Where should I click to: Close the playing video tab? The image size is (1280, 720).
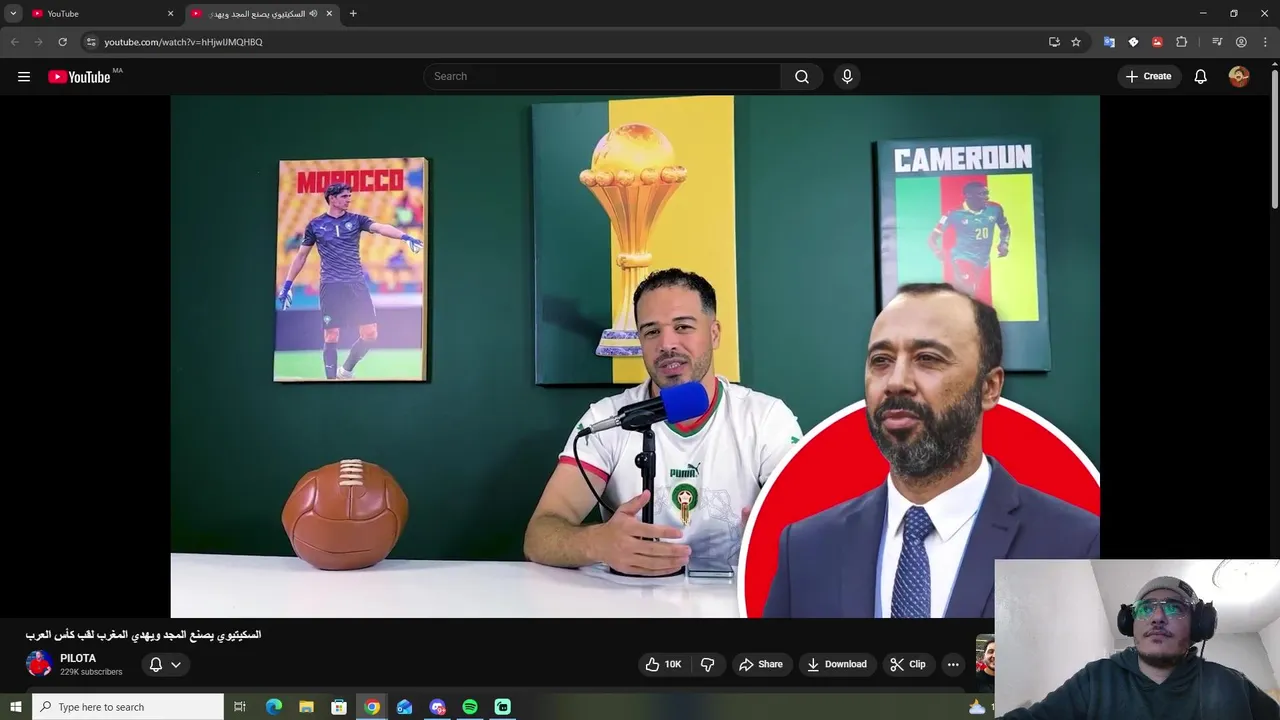point(329,13)
